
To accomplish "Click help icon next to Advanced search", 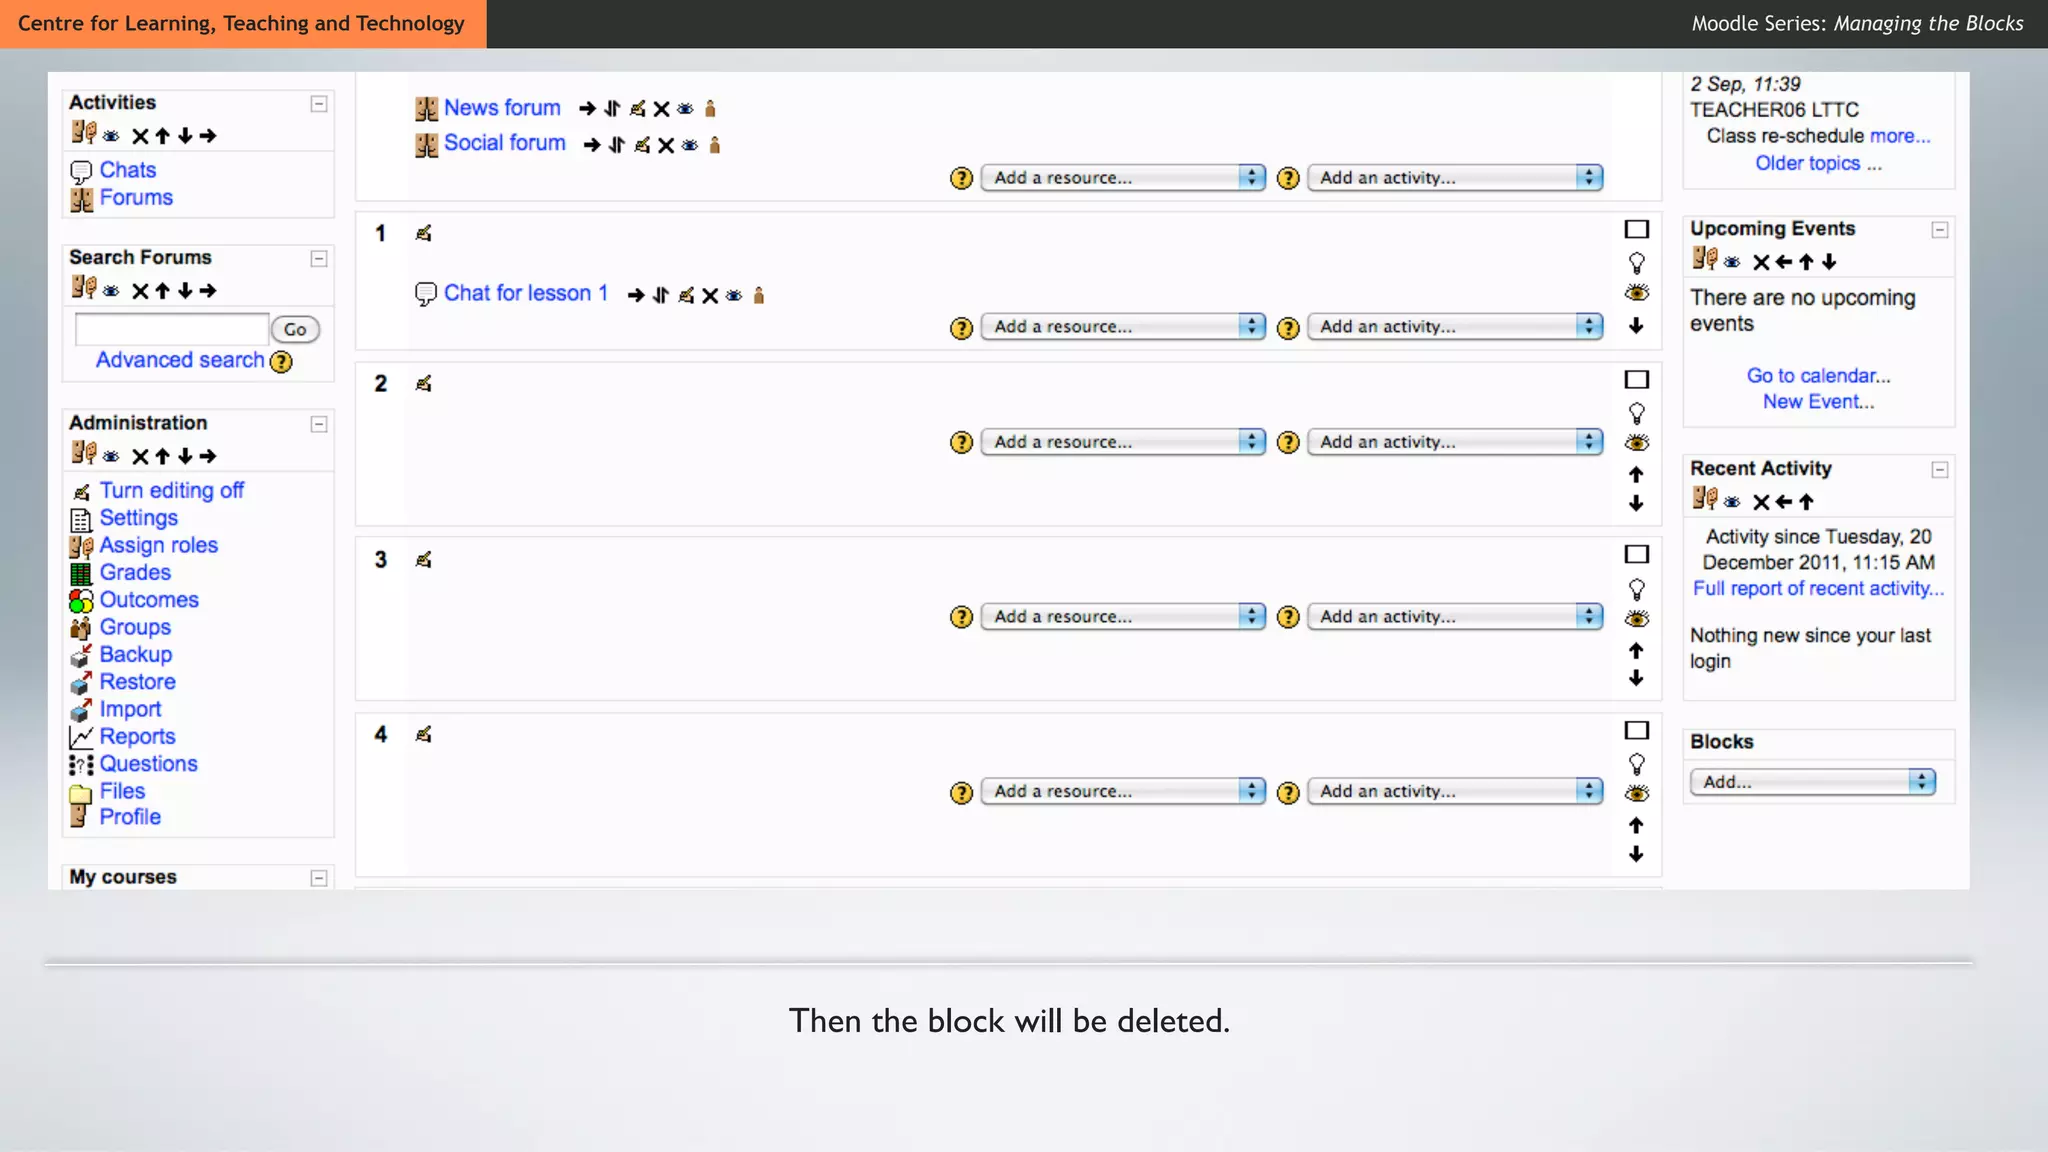I will click(x=282, y=361).
